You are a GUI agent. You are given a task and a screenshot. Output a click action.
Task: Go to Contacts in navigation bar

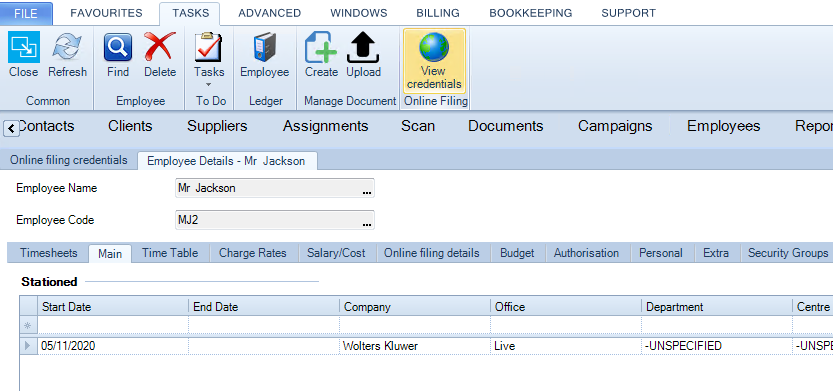[46, 126]
